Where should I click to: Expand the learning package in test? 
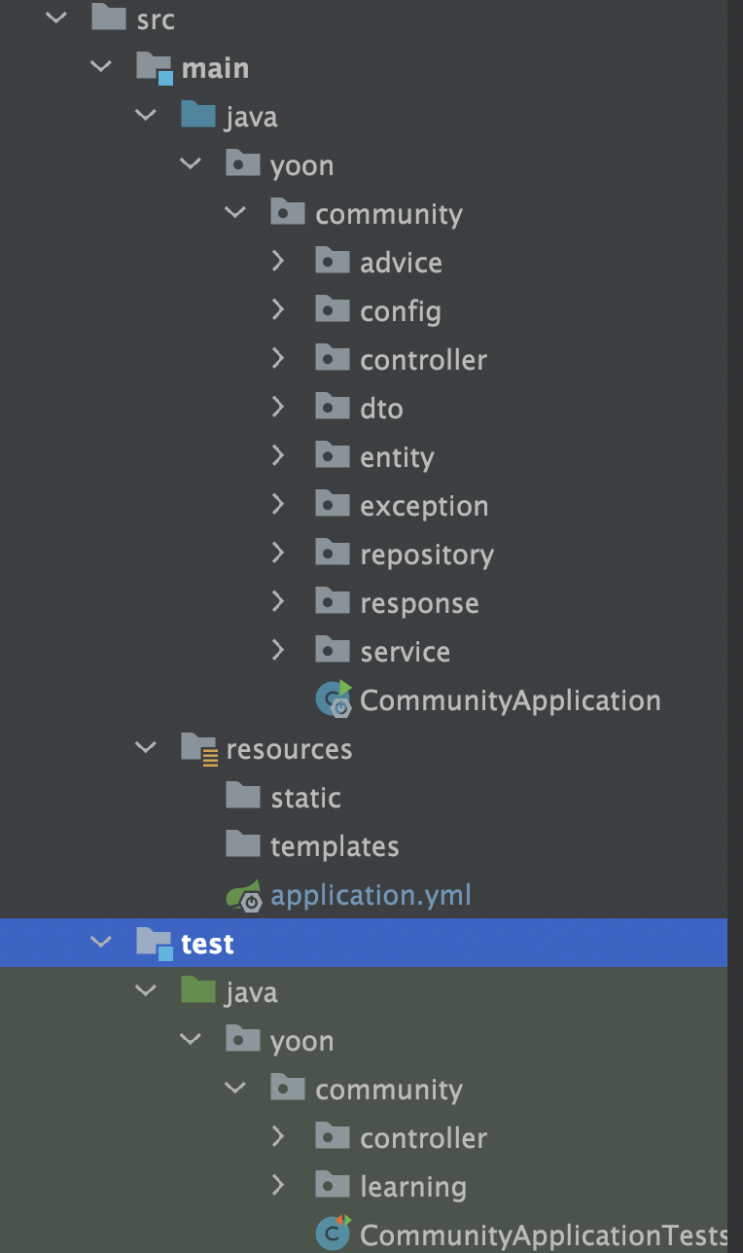(x=278, y=1185)
